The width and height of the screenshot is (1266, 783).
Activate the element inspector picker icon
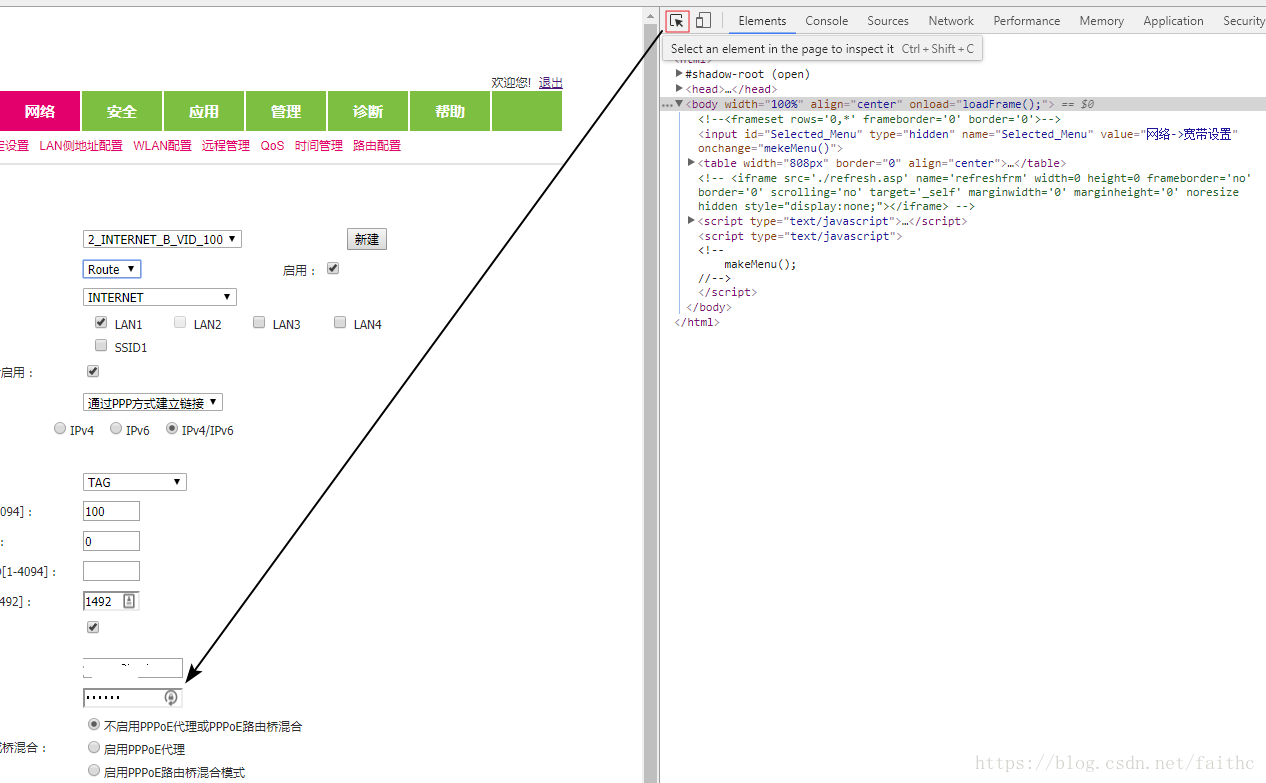[x=678, y=20]
